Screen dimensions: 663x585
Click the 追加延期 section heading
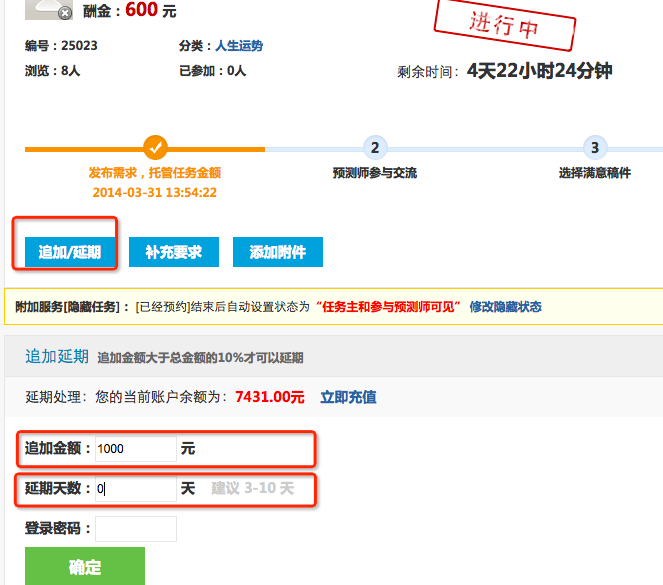57,356
